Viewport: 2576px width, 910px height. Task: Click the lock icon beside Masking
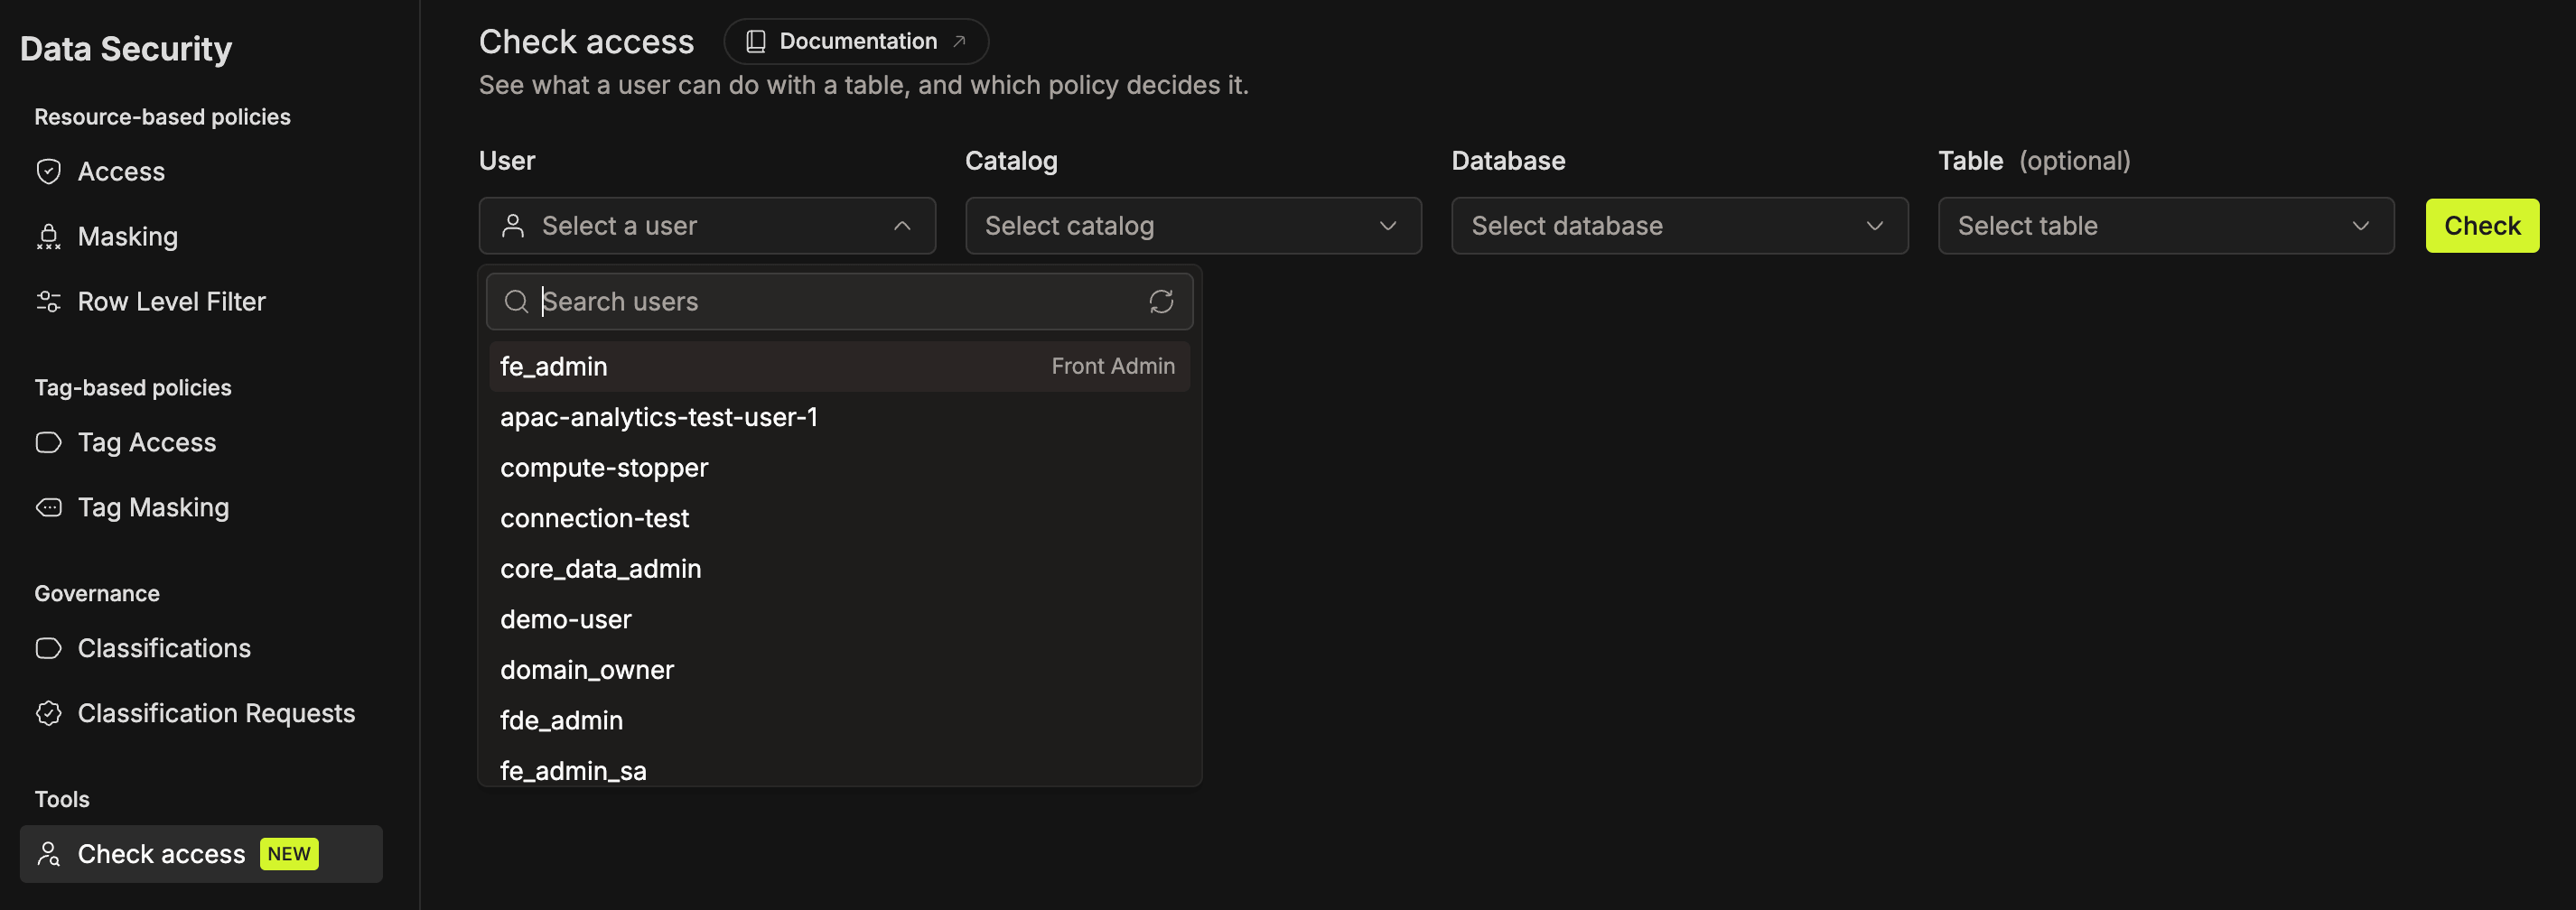48,237
